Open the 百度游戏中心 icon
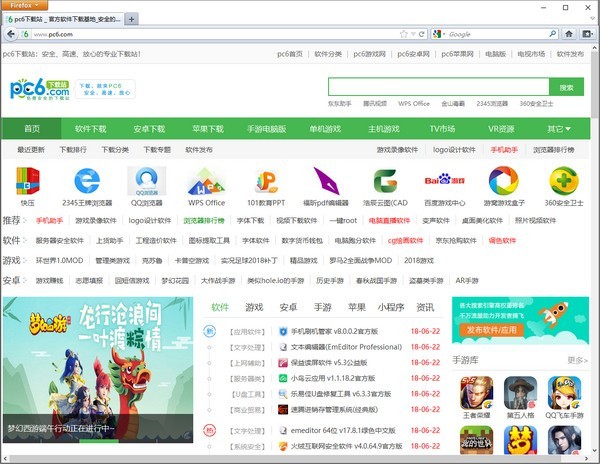The width and height of the screenshot is (600, 464). 445,180
